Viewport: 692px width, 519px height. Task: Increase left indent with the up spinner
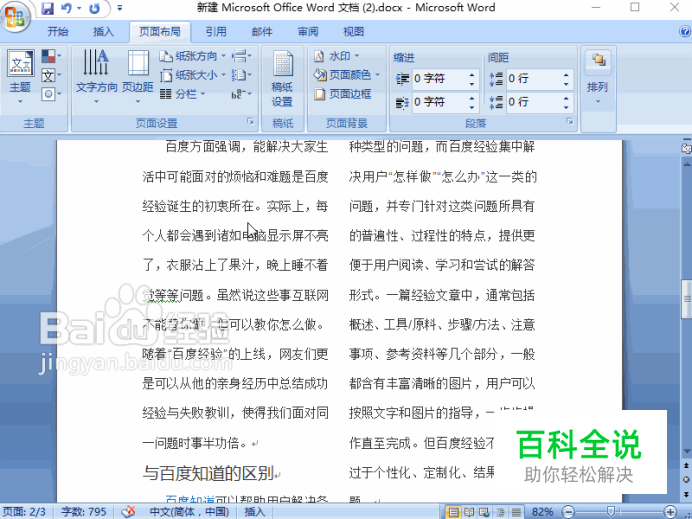tap(472, 74)
